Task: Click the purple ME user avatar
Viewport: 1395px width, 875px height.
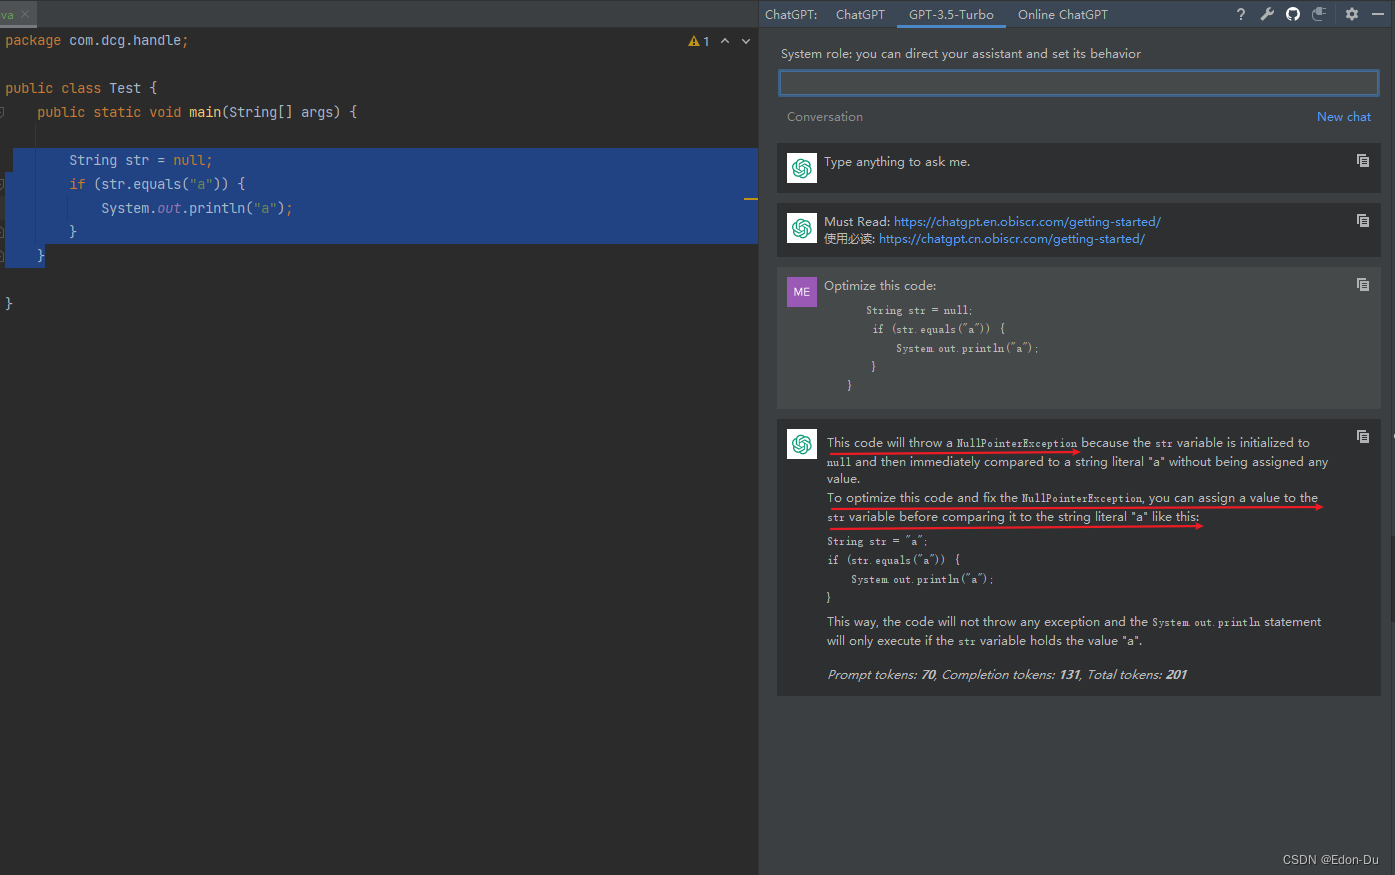Action: pyautogui.click(x=802, y=292)
